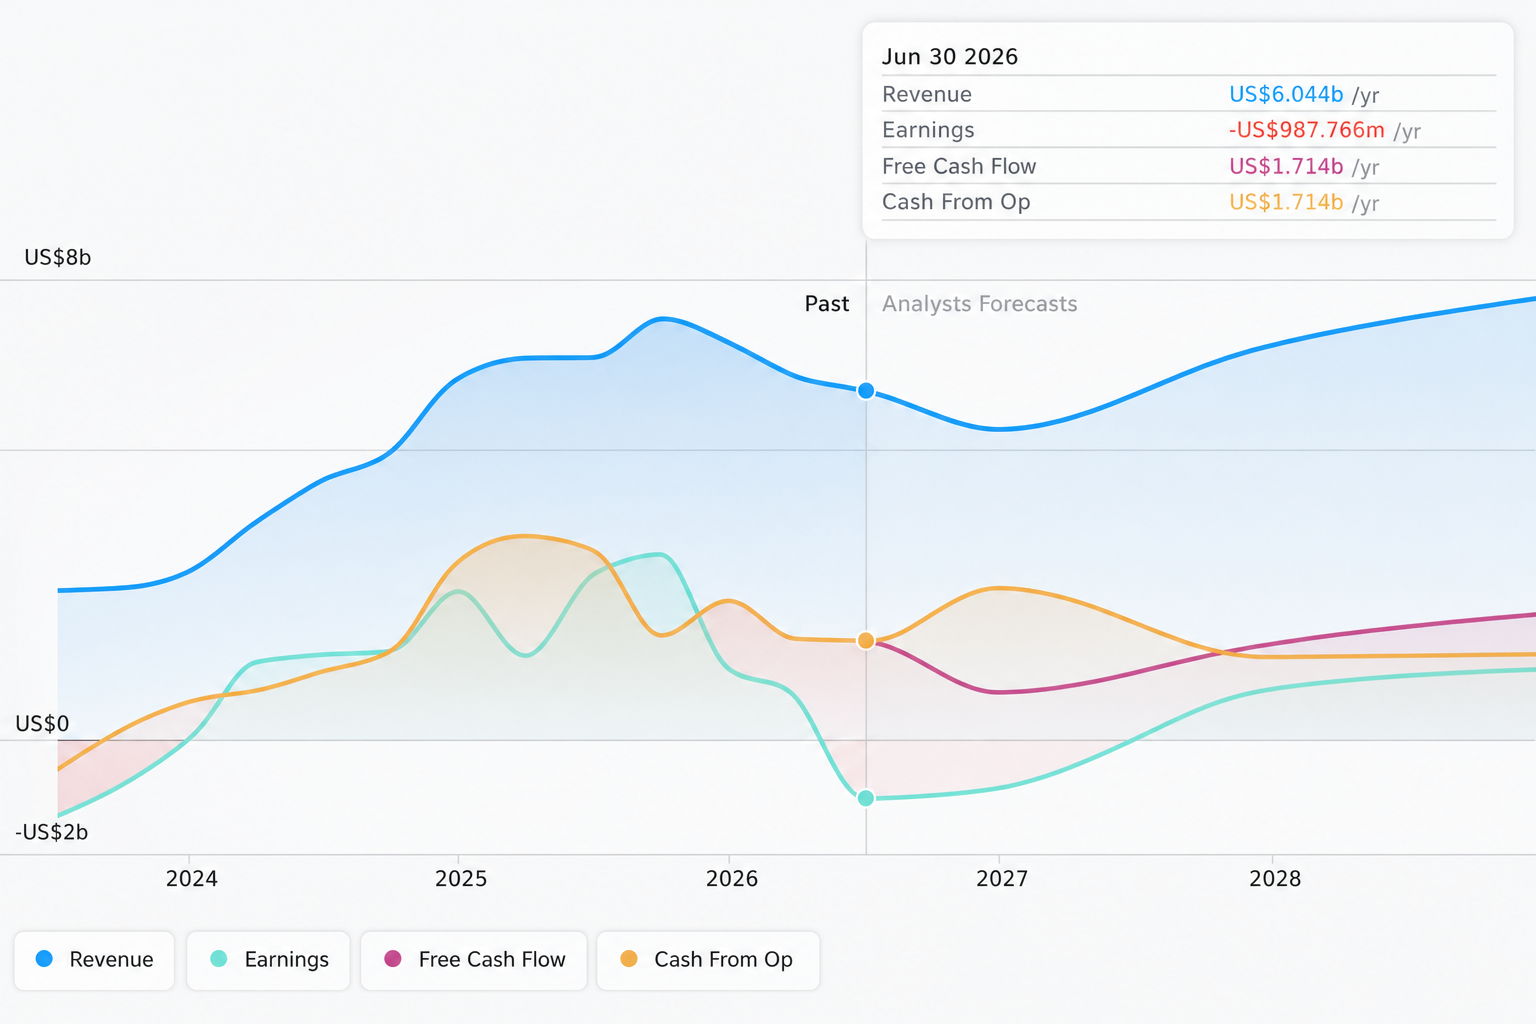Image resolution: width=1536 pixels, height=1024 pixels.
Task: Click the 'Past' label on the chart
Action: coord(827,304)
